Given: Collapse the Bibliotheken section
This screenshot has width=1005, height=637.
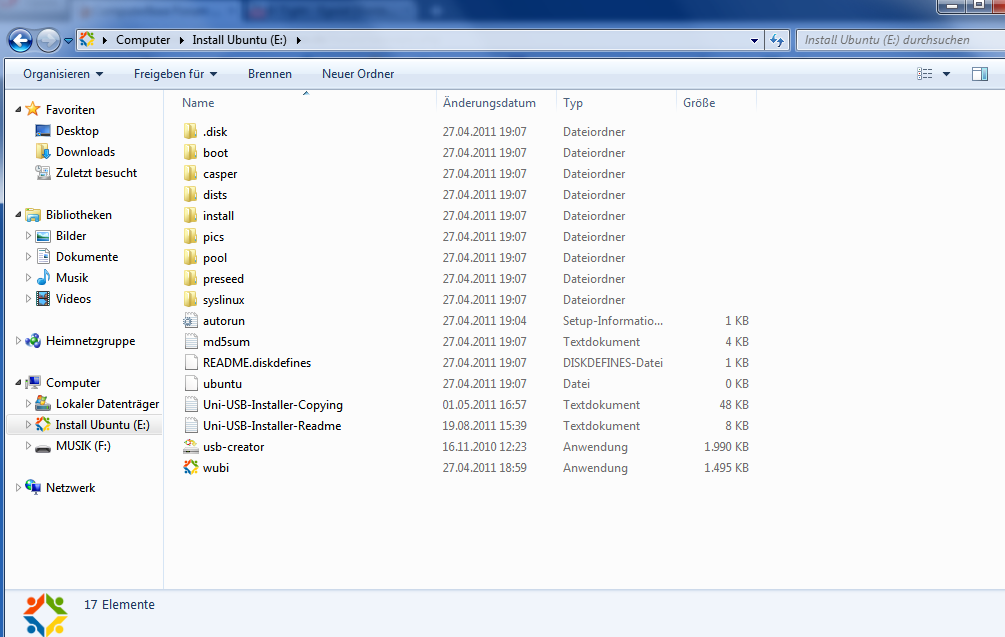Looking at the screenshot, I should [x=18, y=215].
